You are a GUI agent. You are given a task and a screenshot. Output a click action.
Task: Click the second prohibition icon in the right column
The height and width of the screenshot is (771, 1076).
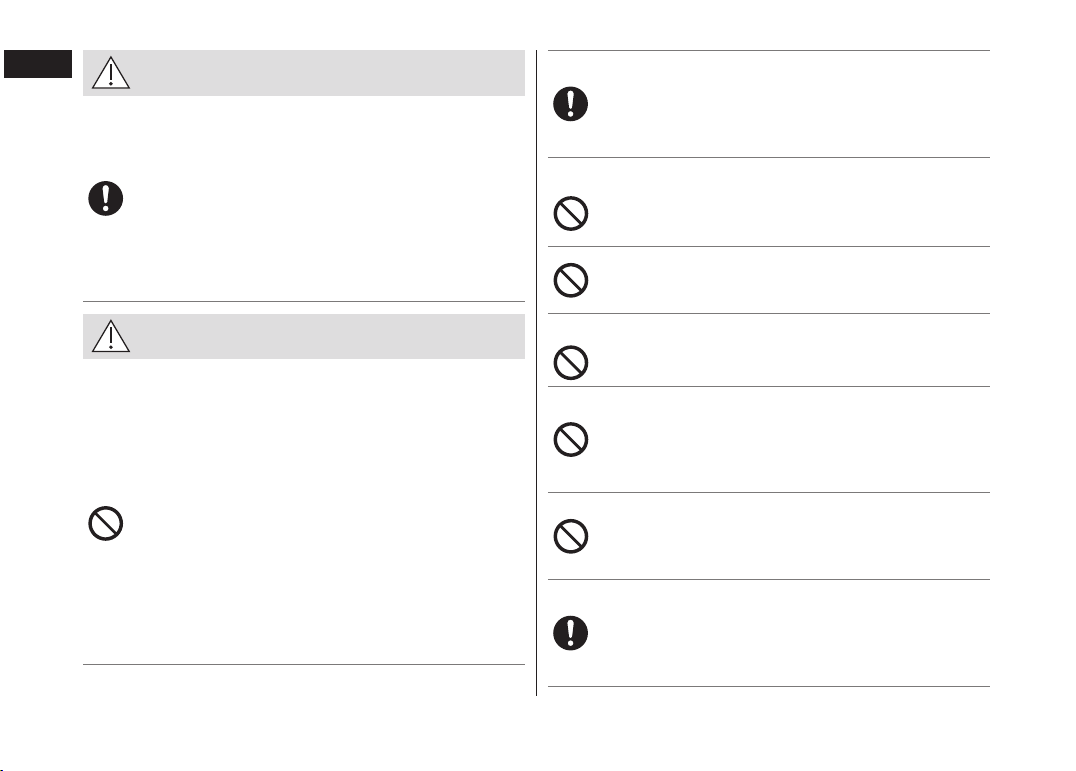point(571,280)
